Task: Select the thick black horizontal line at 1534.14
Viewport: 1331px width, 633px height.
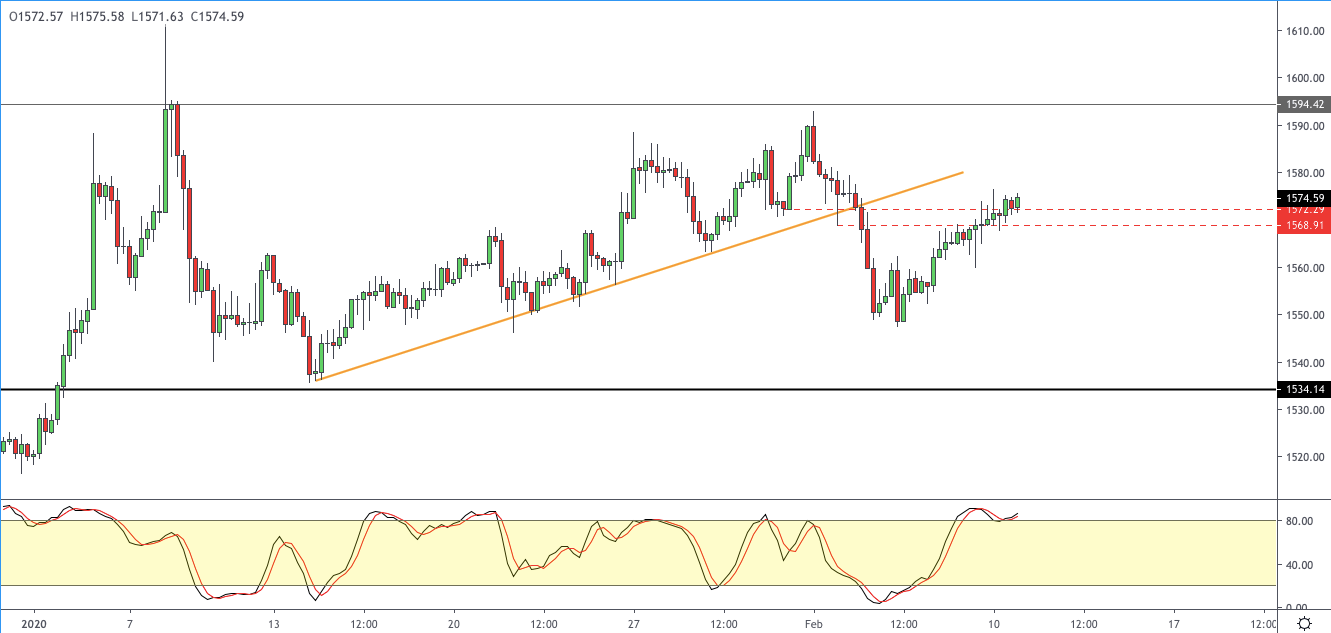Action: [638, 388]
